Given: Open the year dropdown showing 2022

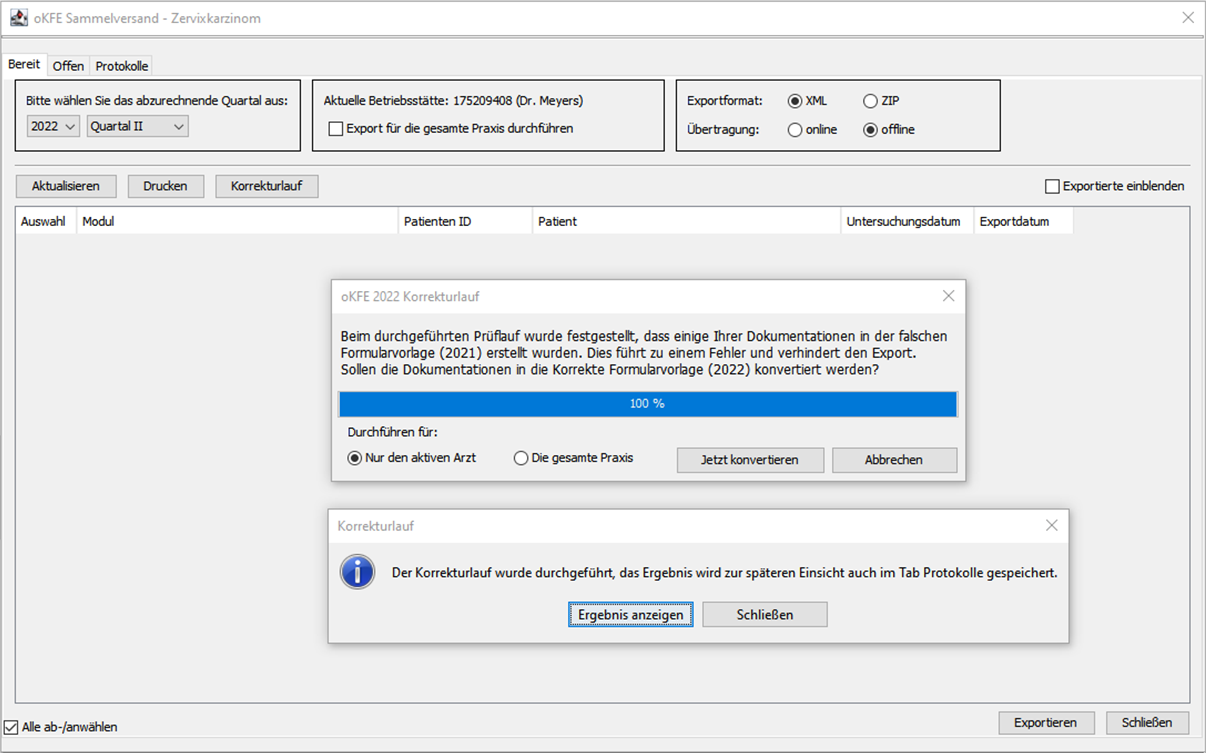Looking at the screenshot, I should click(52, 126).
